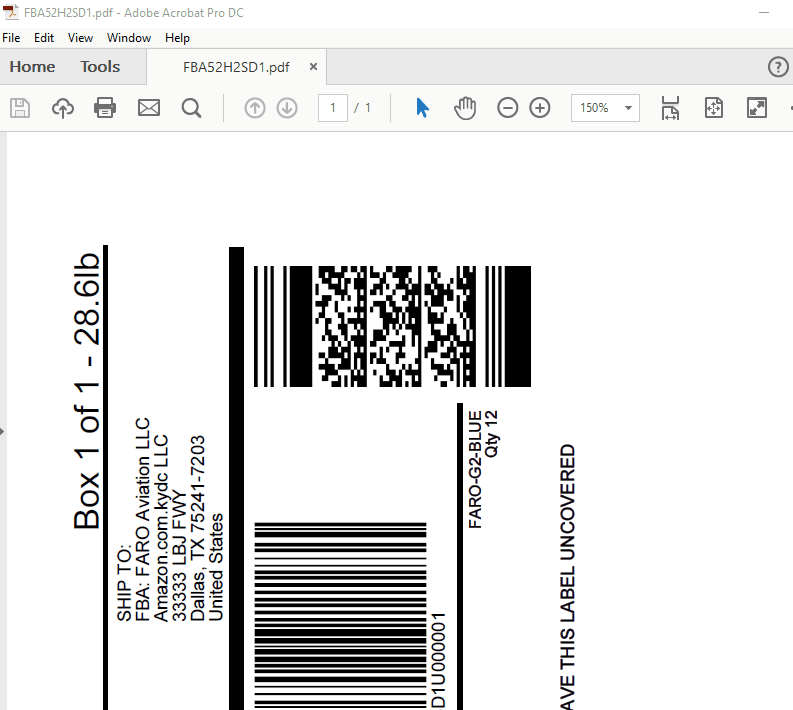Click the Fit one full page icon

click(714, 108)
